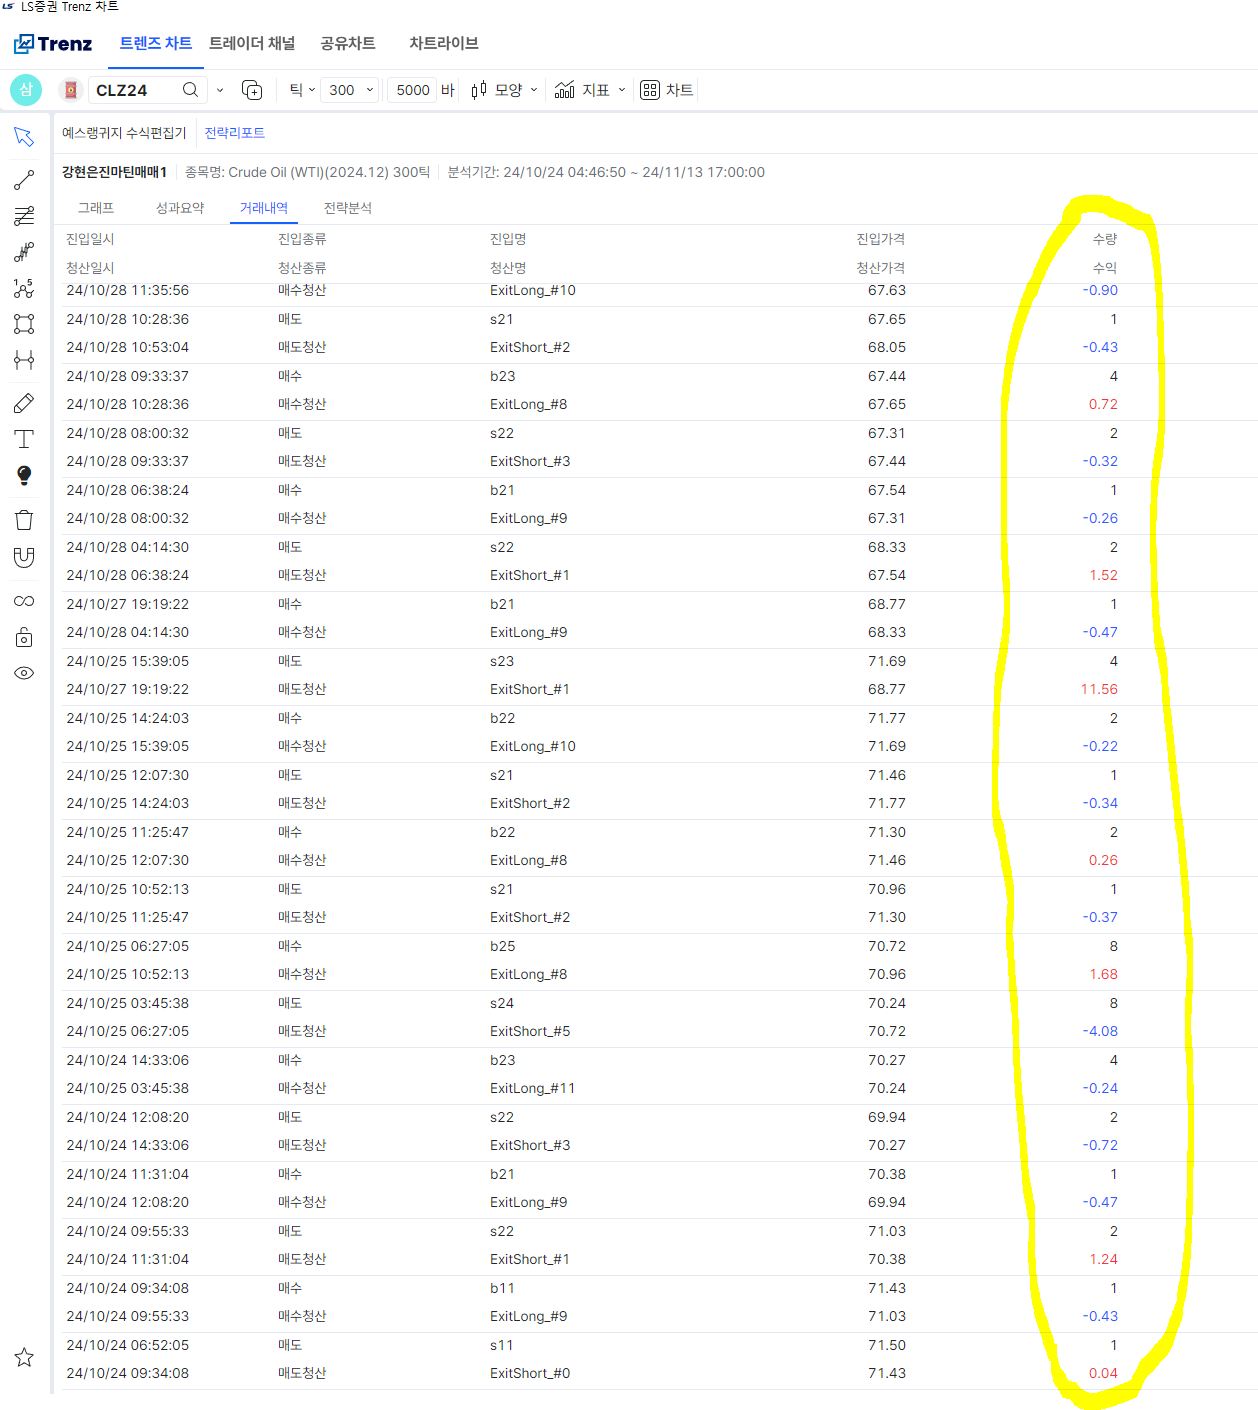Click the lightbulb idea icon
This screenshot has height=1410, width=1258.
(24, 475)
